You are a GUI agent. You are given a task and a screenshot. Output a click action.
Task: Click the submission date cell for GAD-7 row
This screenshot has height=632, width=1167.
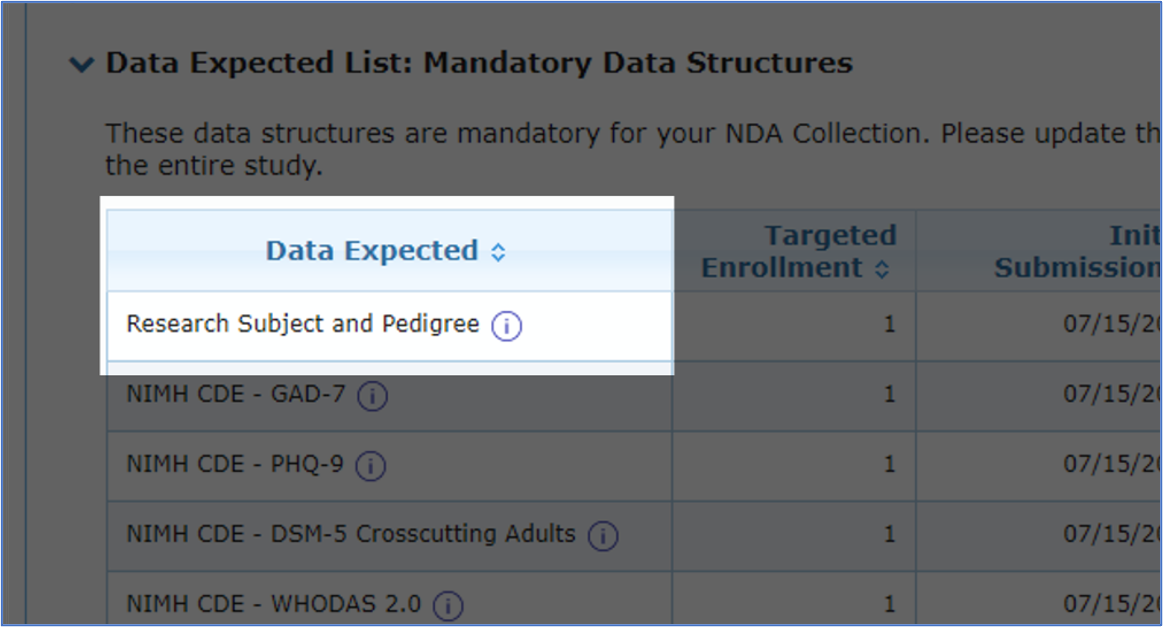click(x=1112, y=396)
